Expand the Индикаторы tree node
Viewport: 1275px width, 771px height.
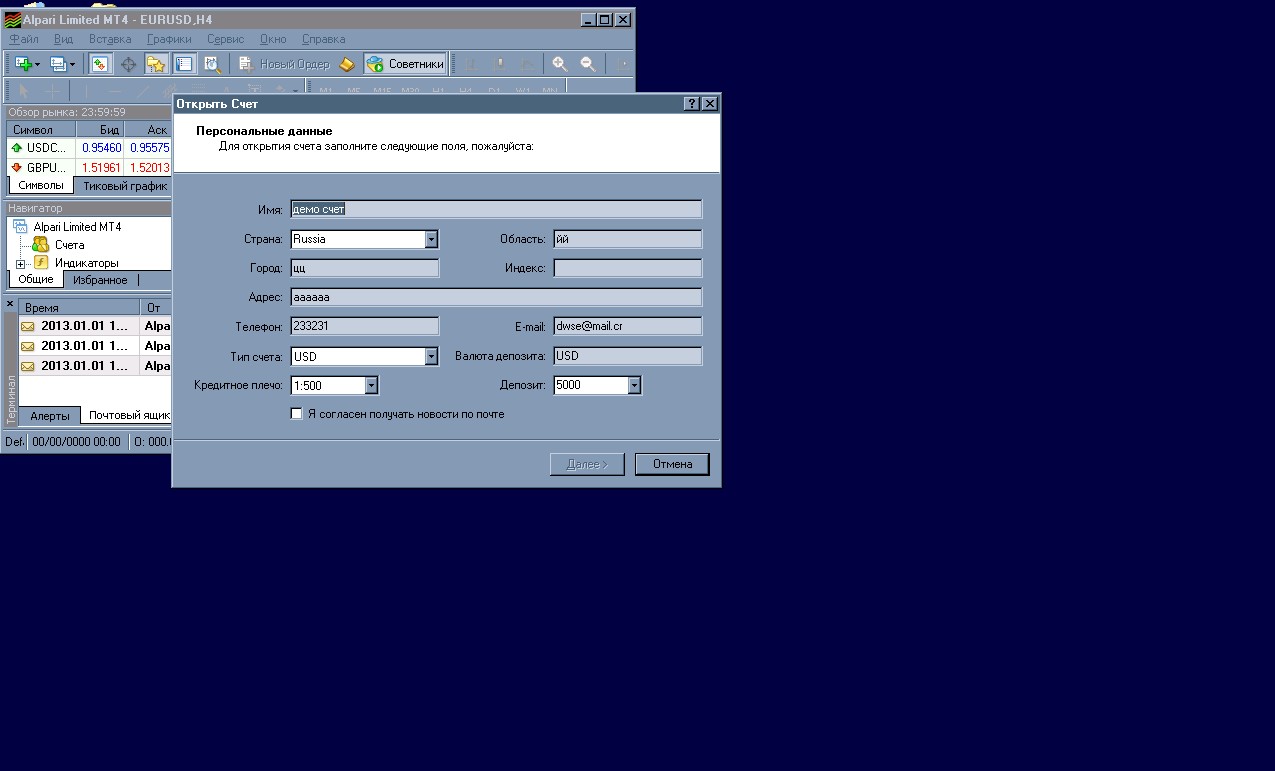pyautogui.click(x=20, y=264)
